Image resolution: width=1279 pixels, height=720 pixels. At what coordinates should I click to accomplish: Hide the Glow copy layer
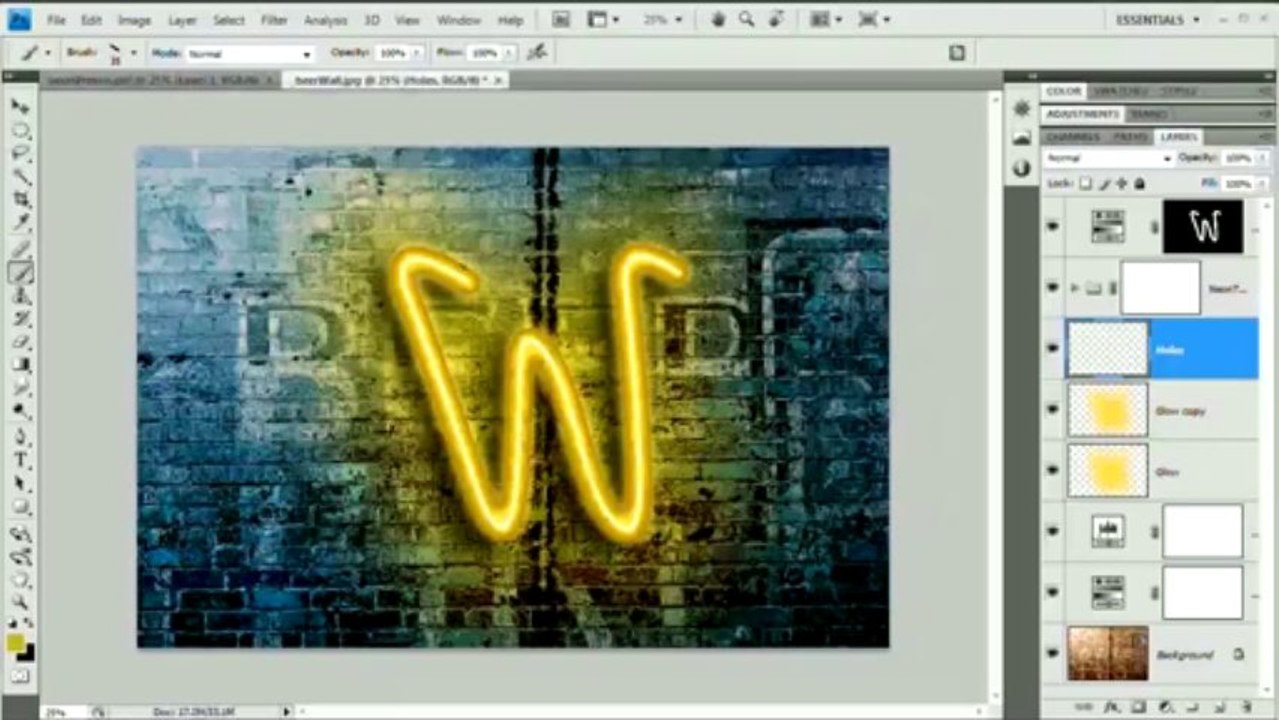1052,409
